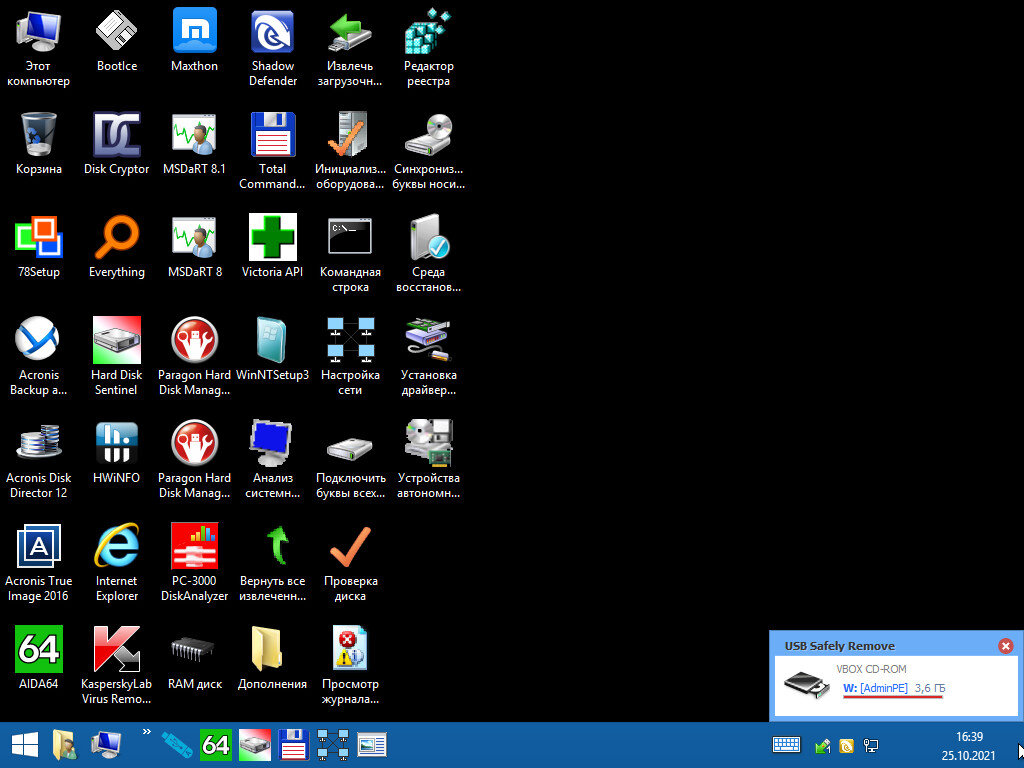Screen dimensions: 1024x768
Task: Launch Disk Cryptor from the desktop
Action: 117,144
